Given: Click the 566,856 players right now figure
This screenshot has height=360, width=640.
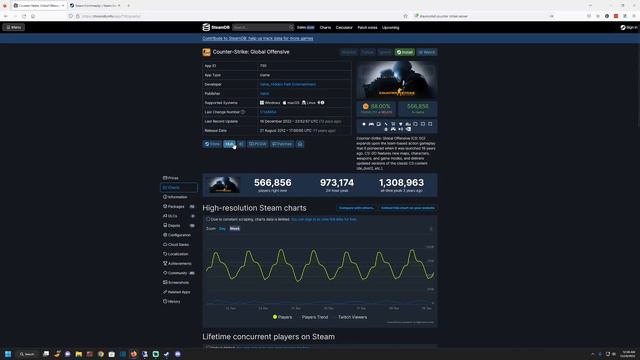Looking at the screenshot, I should pos(273,182).
